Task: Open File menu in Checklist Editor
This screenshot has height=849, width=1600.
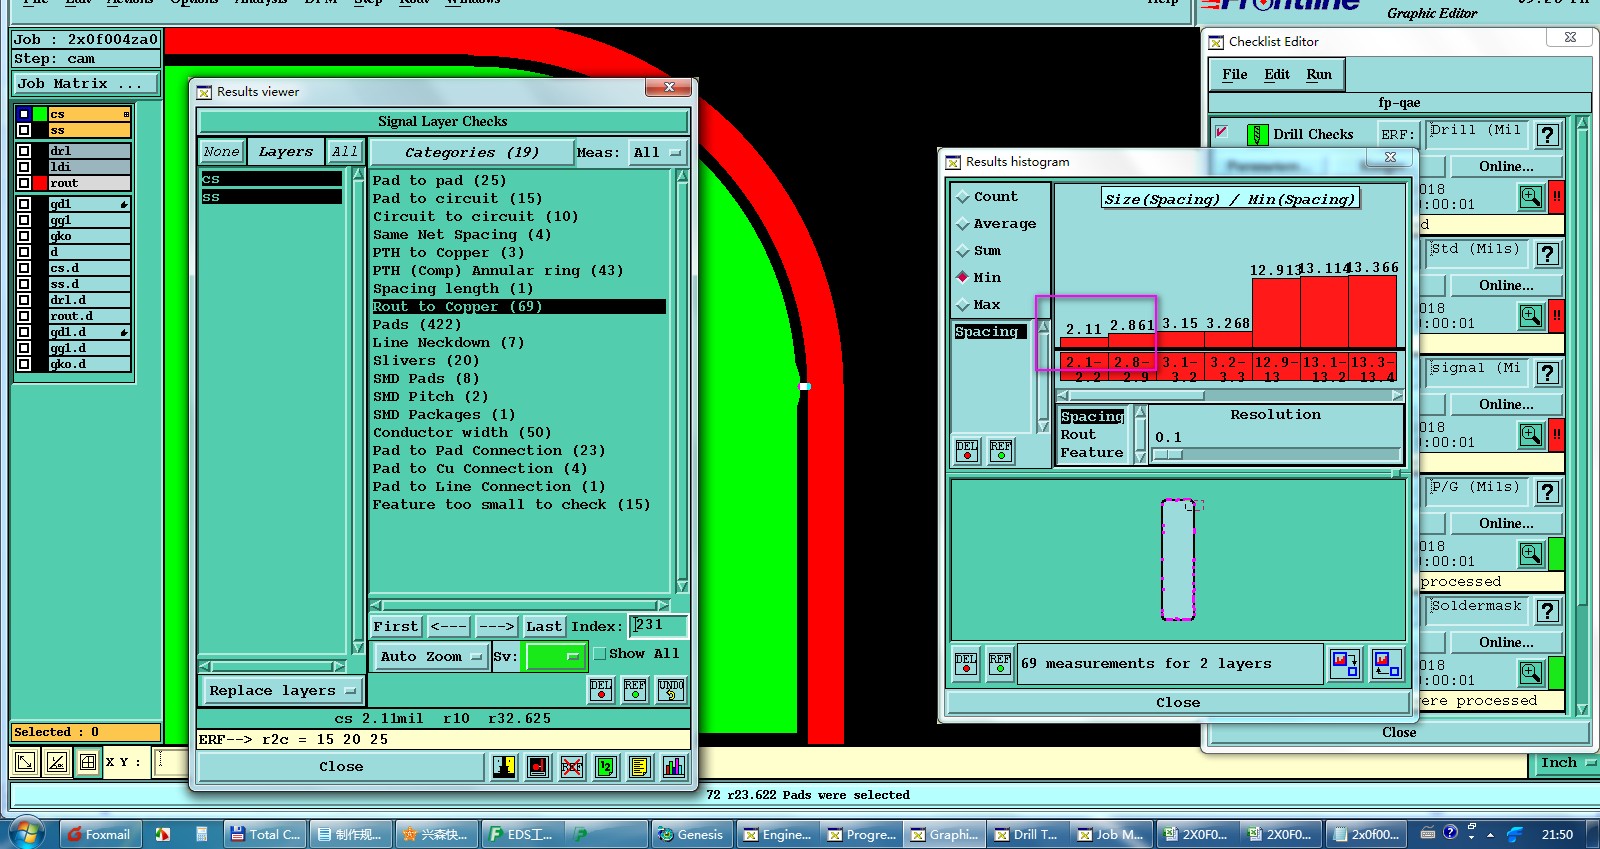Action: [1234, 75]
